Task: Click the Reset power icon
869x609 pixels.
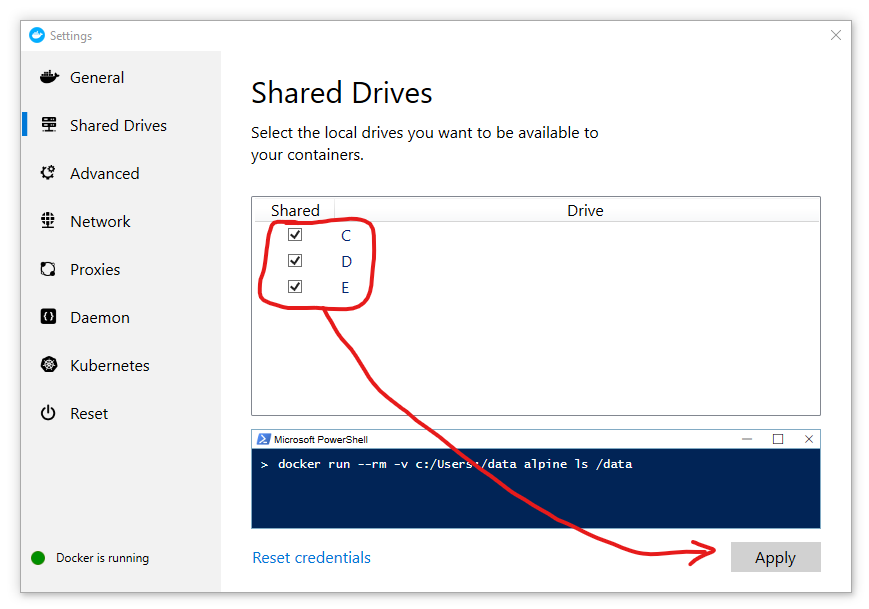Action: [48, 413]
